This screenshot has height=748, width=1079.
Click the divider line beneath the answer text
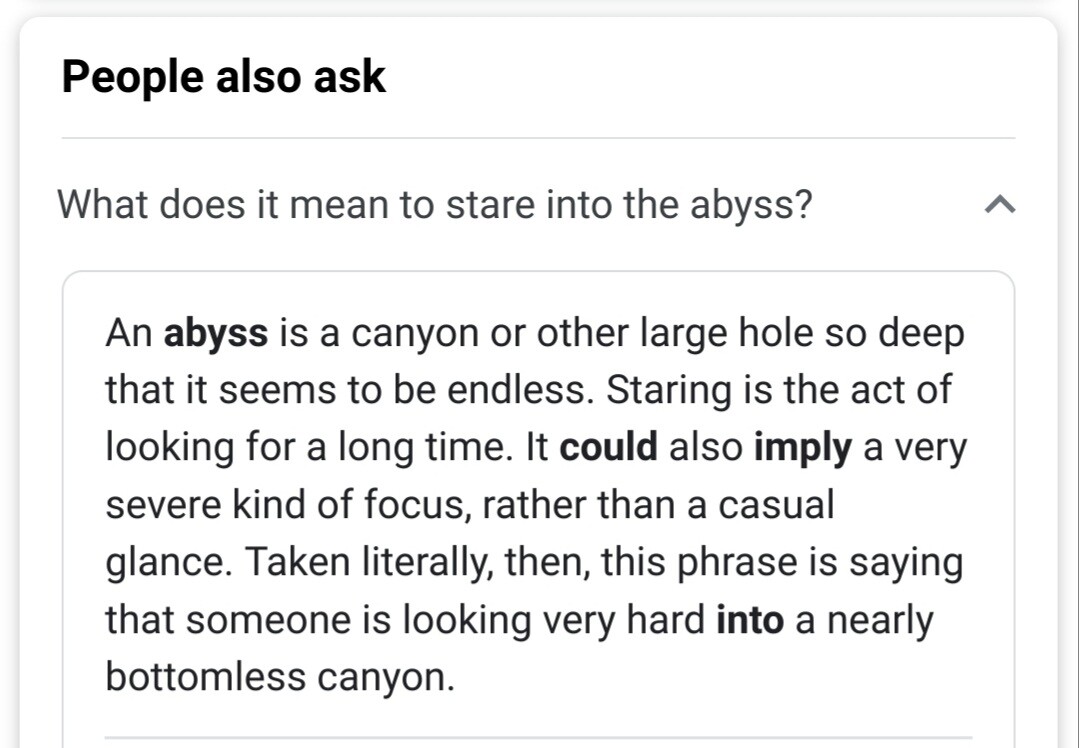[538, 738]
